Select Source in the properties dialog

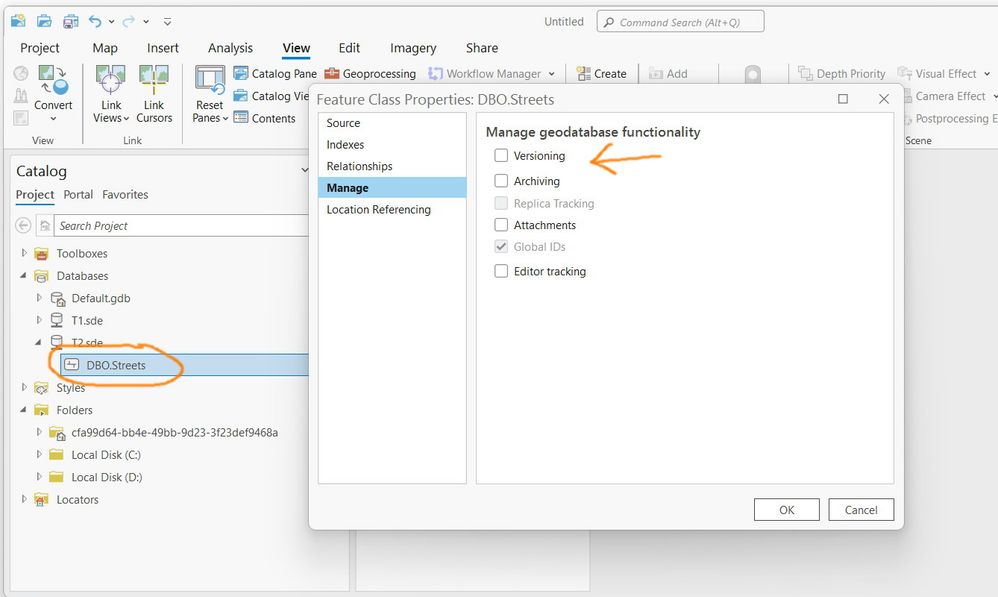pyautogui.click(x=392, y=123)
